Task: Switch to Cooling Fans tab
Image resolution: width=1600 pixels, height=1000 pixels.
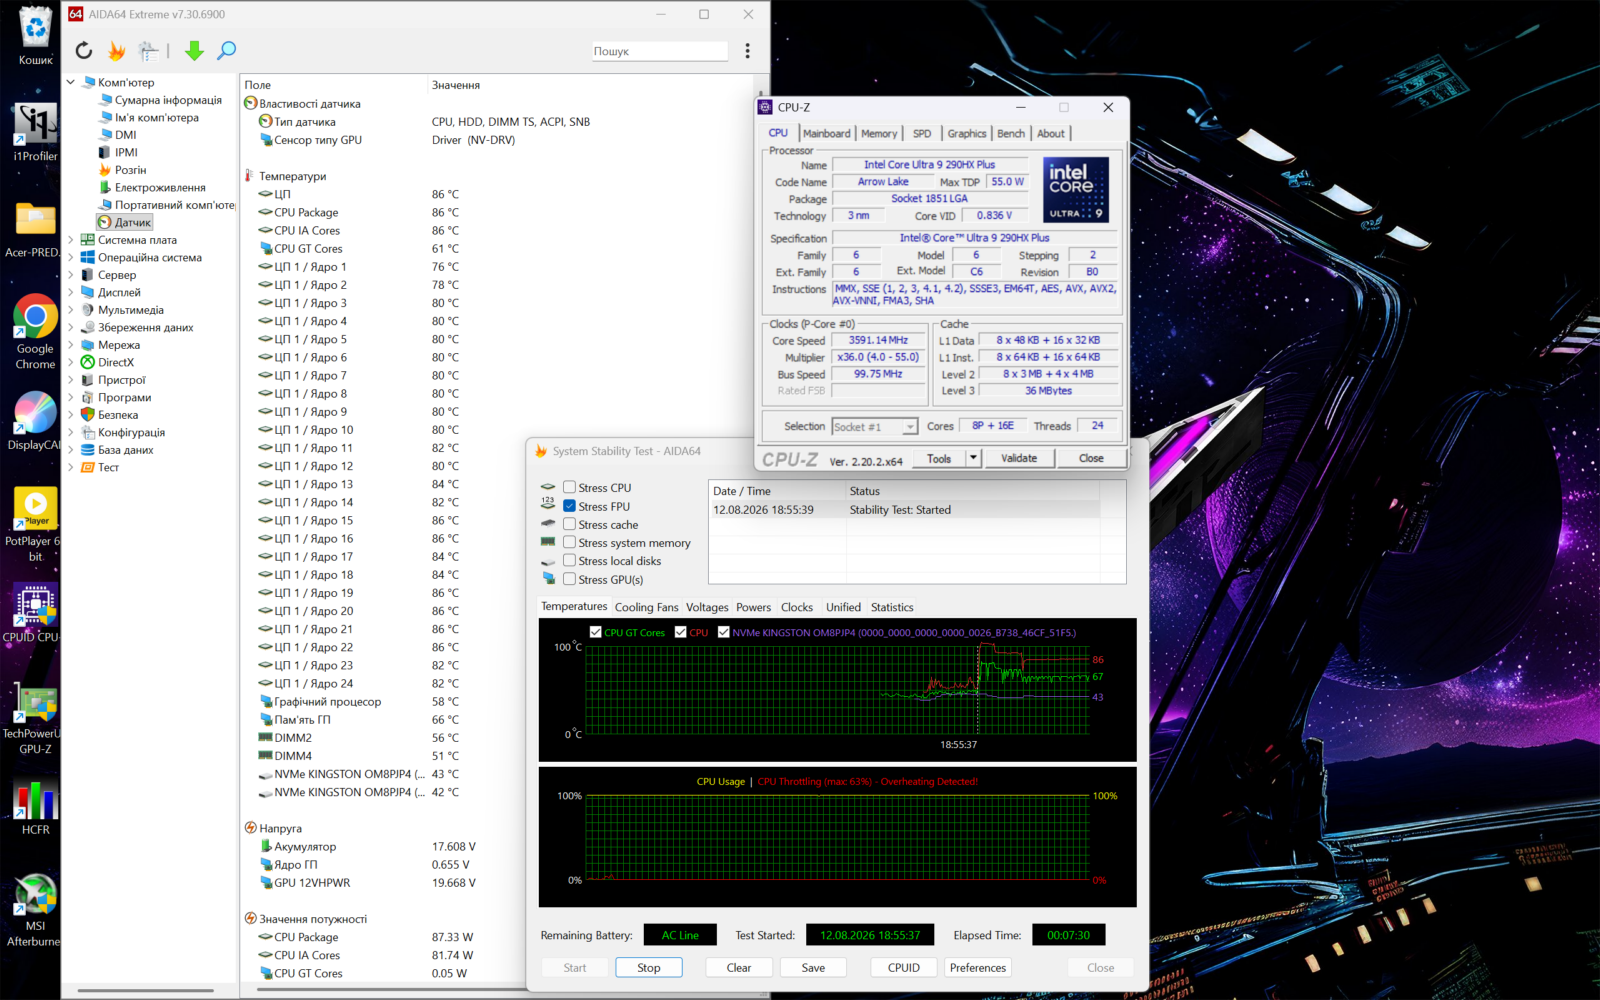Action: (x=646, y=607)
